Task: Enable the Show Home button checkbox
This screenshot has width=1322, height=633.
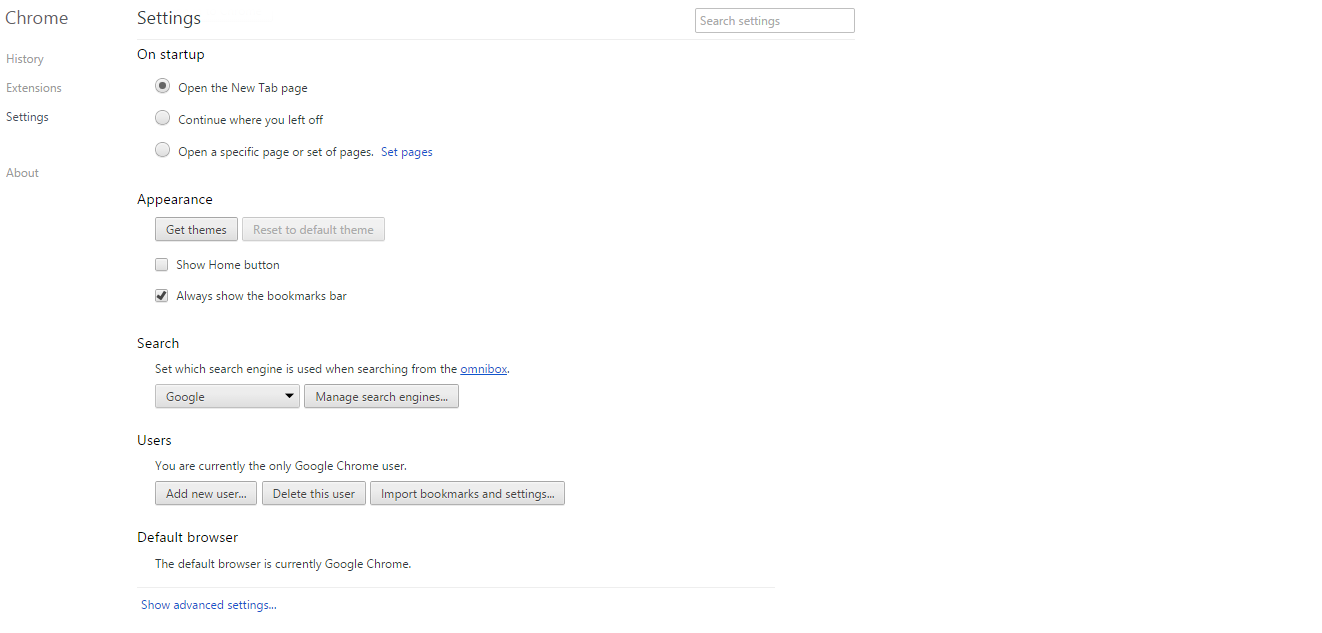Action: tap(161, 265)
